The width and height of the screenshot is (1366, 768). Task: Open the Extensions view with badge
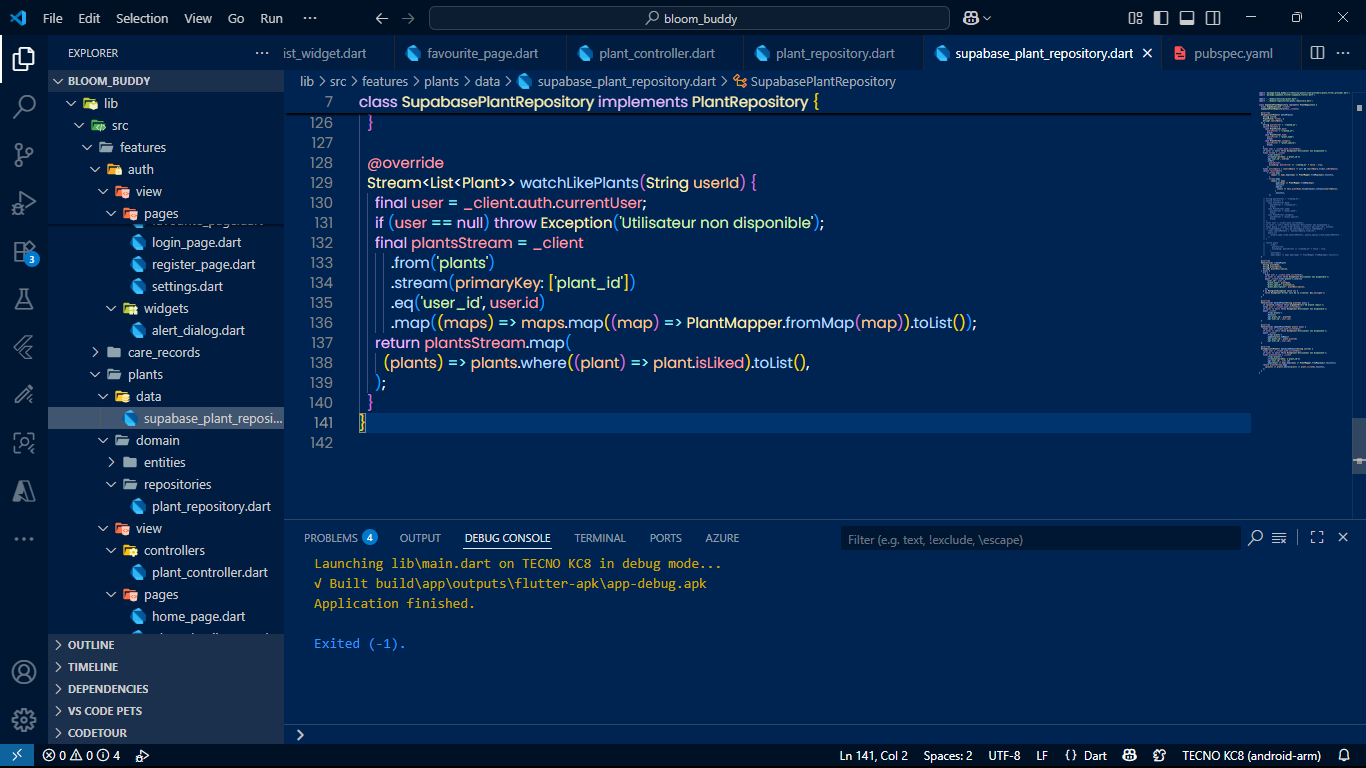[24, 251]
